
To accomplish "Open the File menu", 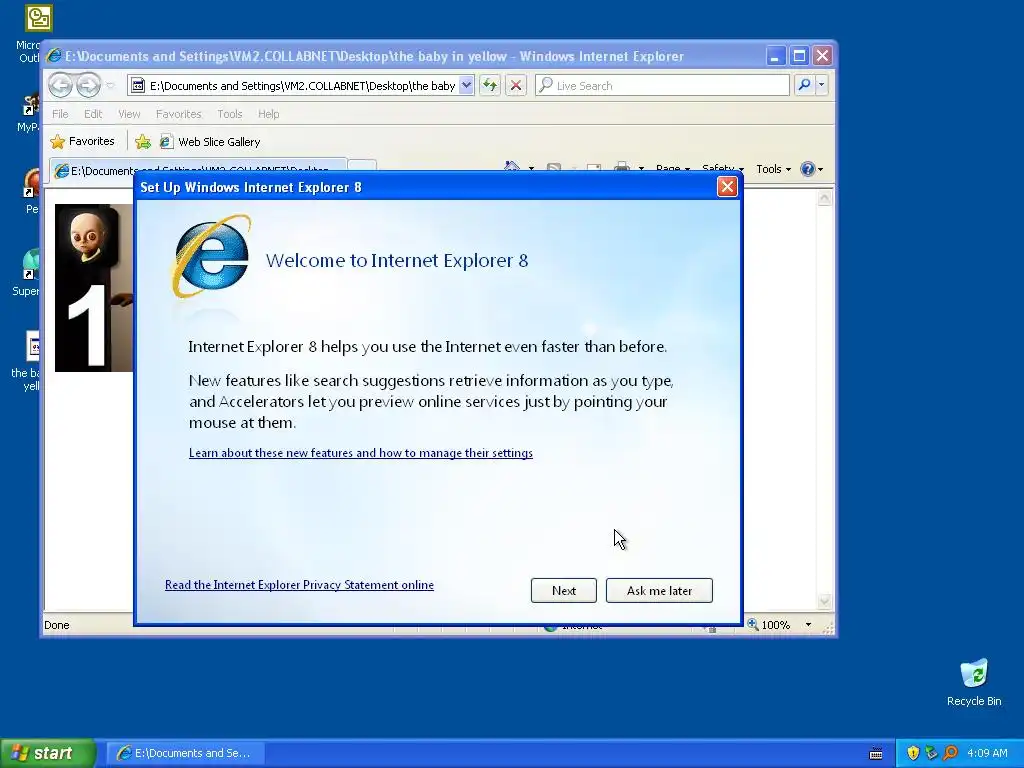I will coord(60,114).
